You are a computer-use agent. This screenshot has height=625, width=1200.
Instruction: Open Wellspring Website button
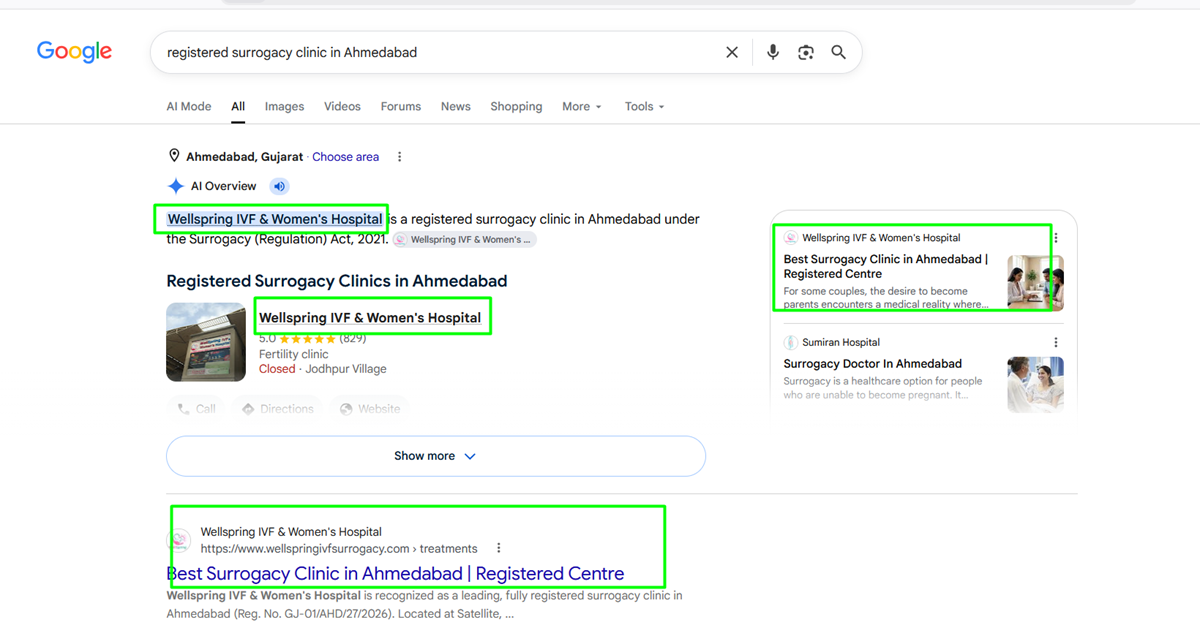click(x=370, y=408)
